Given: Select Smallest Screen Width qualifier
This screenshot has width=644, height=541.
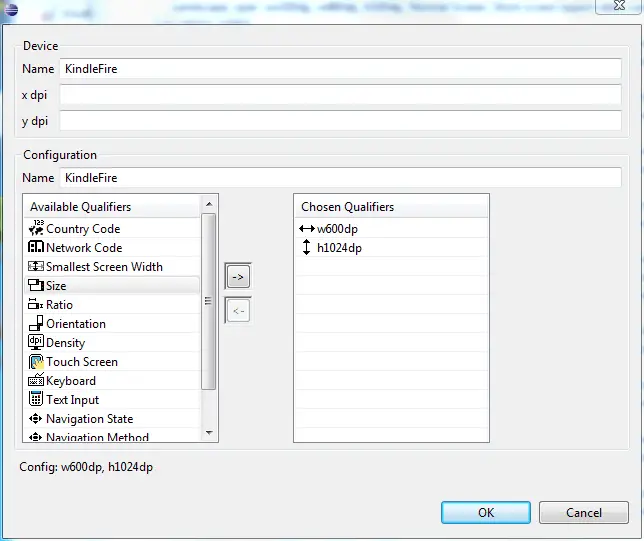Looking at the screenshot, I should tap(112, 266).
